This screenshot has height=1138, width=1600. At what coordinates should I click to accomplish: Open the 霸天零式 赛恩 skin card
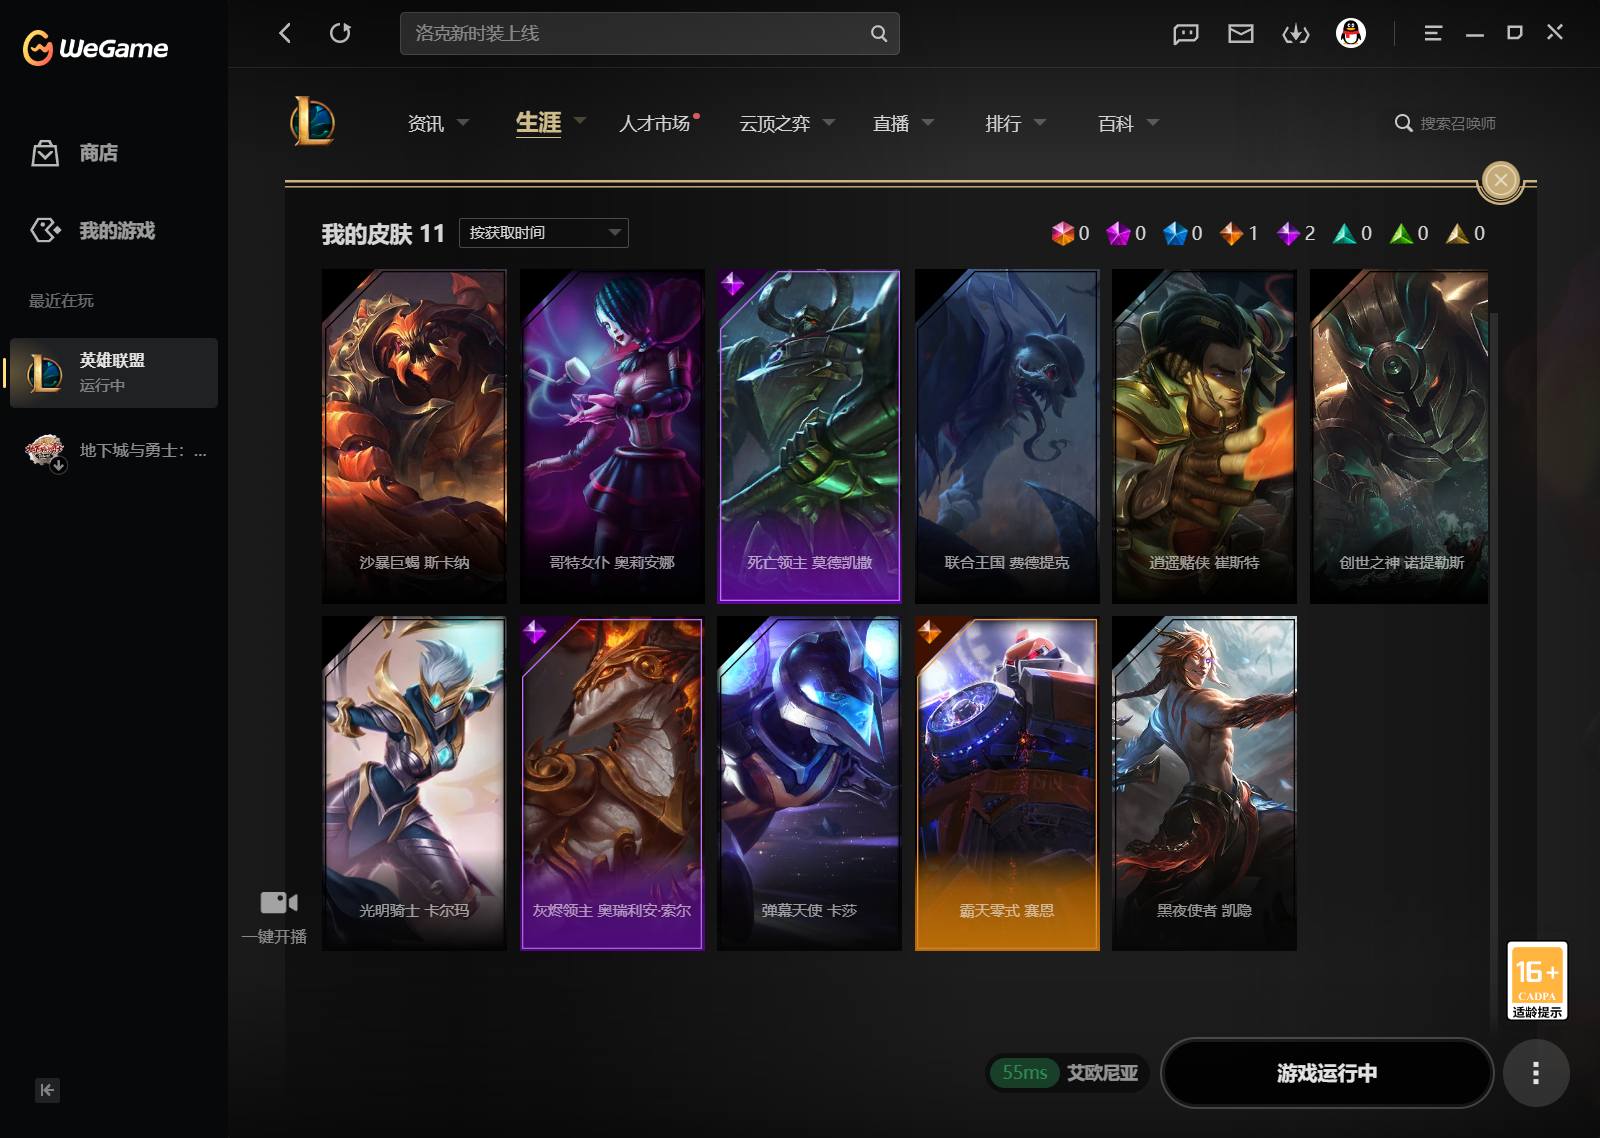click(x=1007, y=783)
